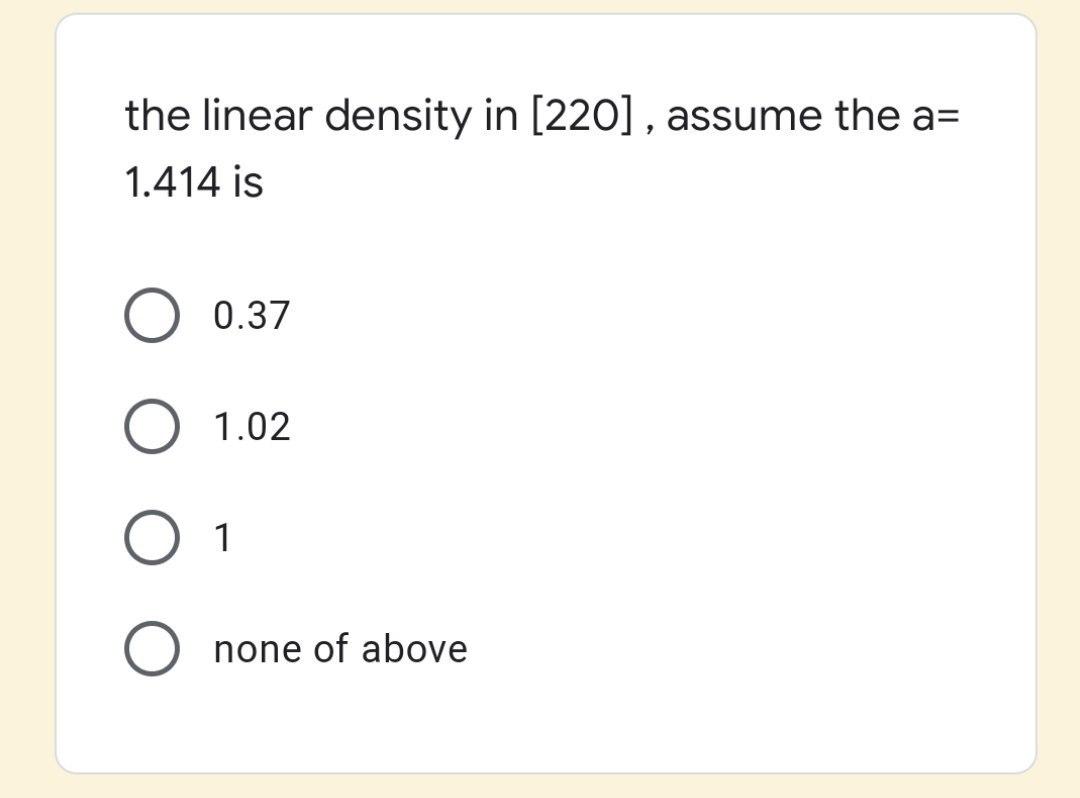Select the none of above radio button

coord(152,649)
